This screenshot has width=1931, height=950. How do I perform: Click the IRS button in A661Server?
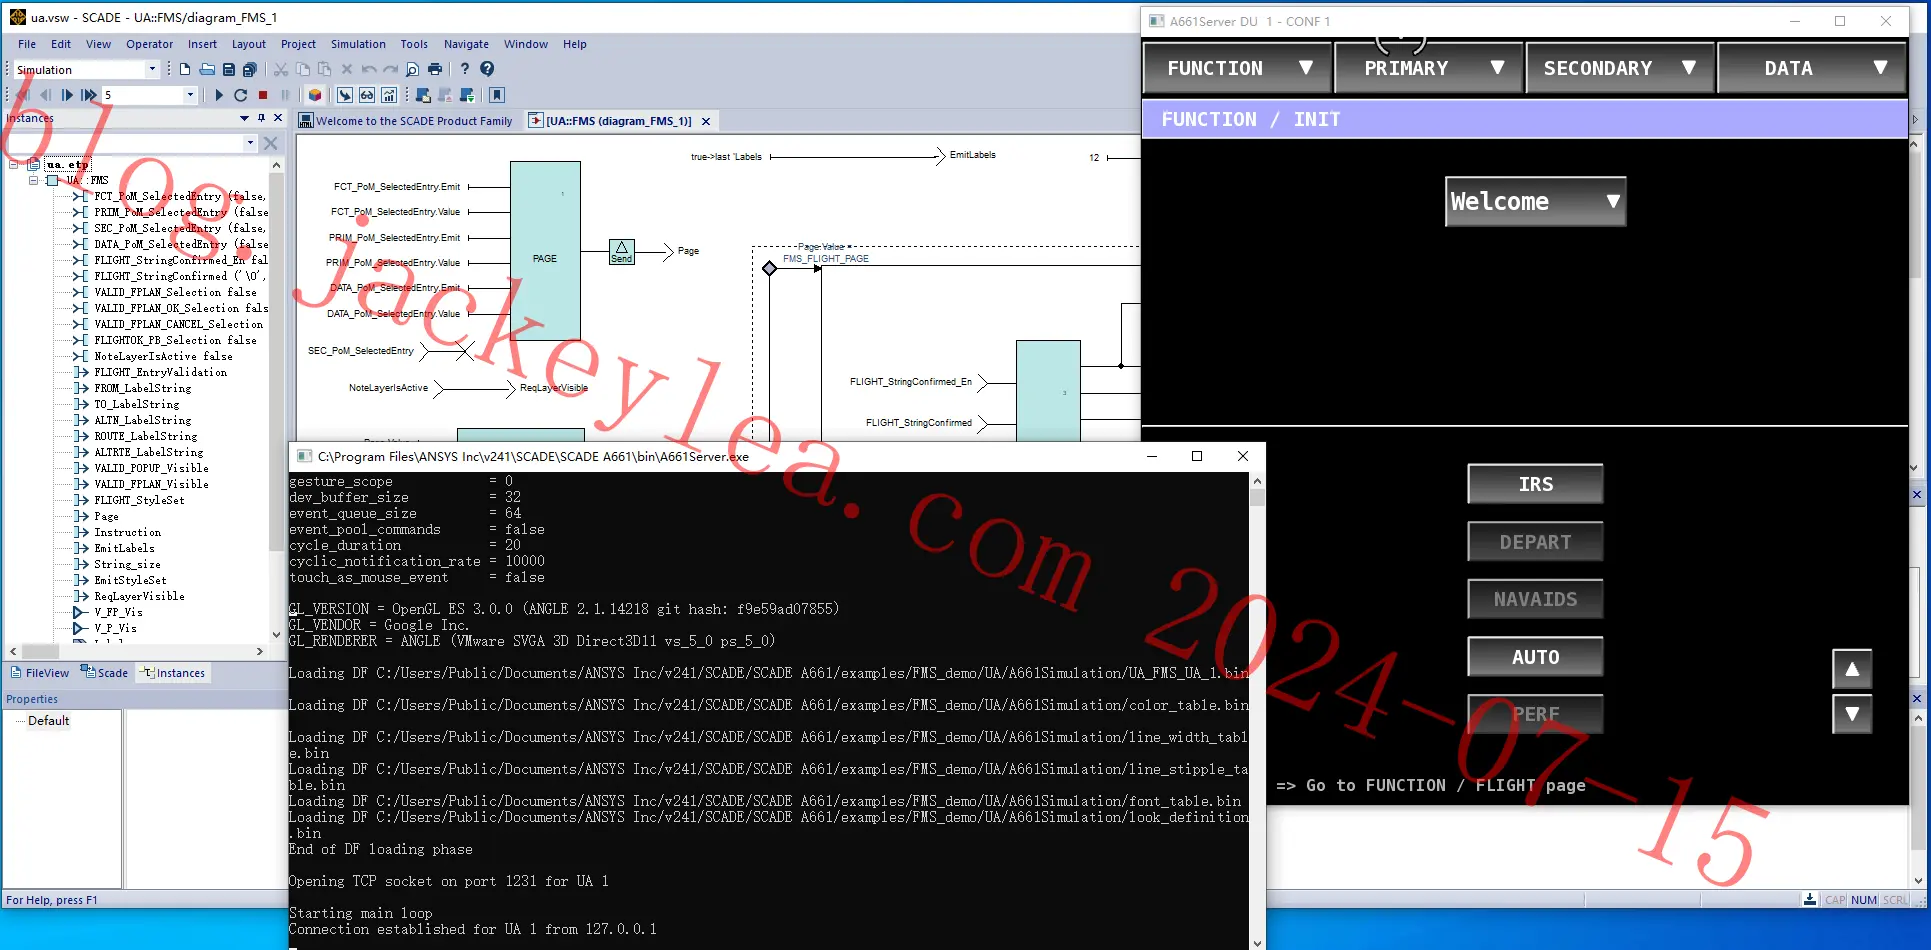point(1535,484)
